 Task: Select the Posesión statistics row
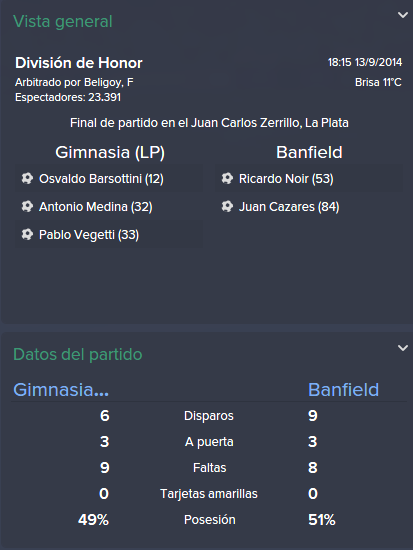coord(209,519)
